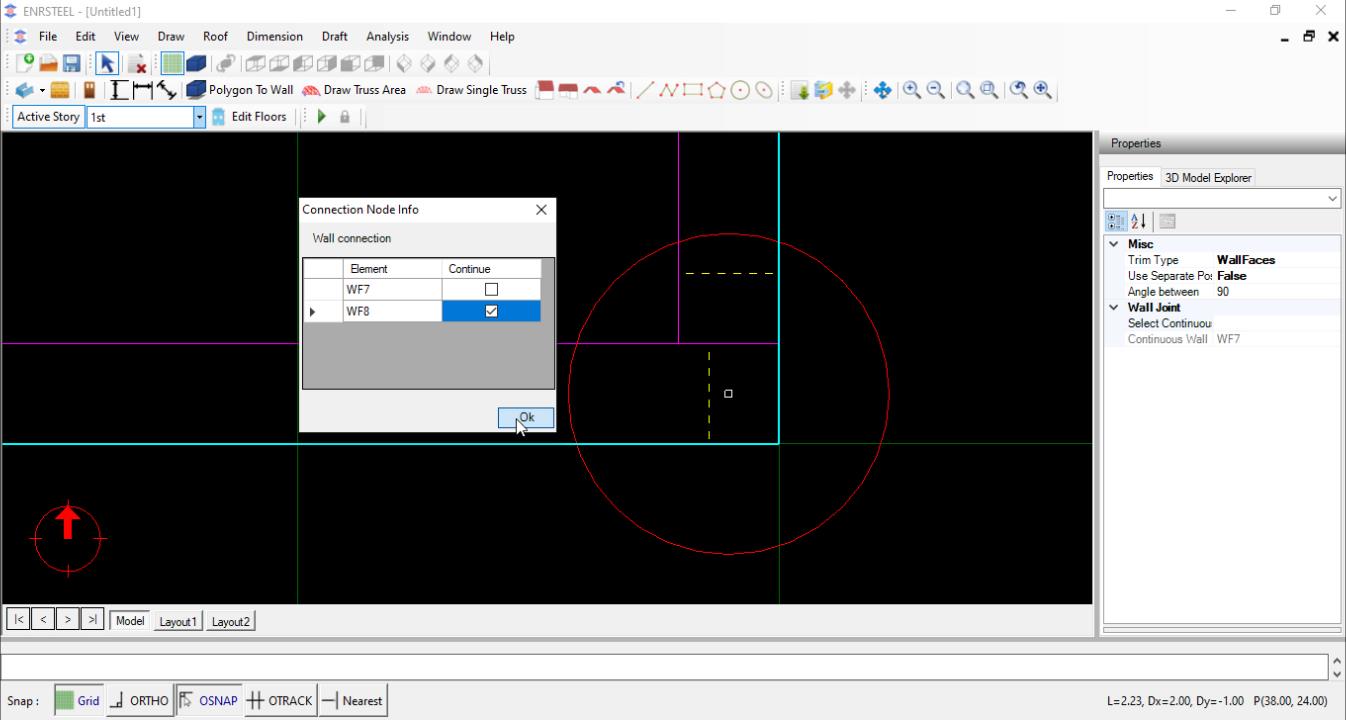Open the Analysis menu
The width and height of the screenshot is (1346, 720).
point(387,37)
